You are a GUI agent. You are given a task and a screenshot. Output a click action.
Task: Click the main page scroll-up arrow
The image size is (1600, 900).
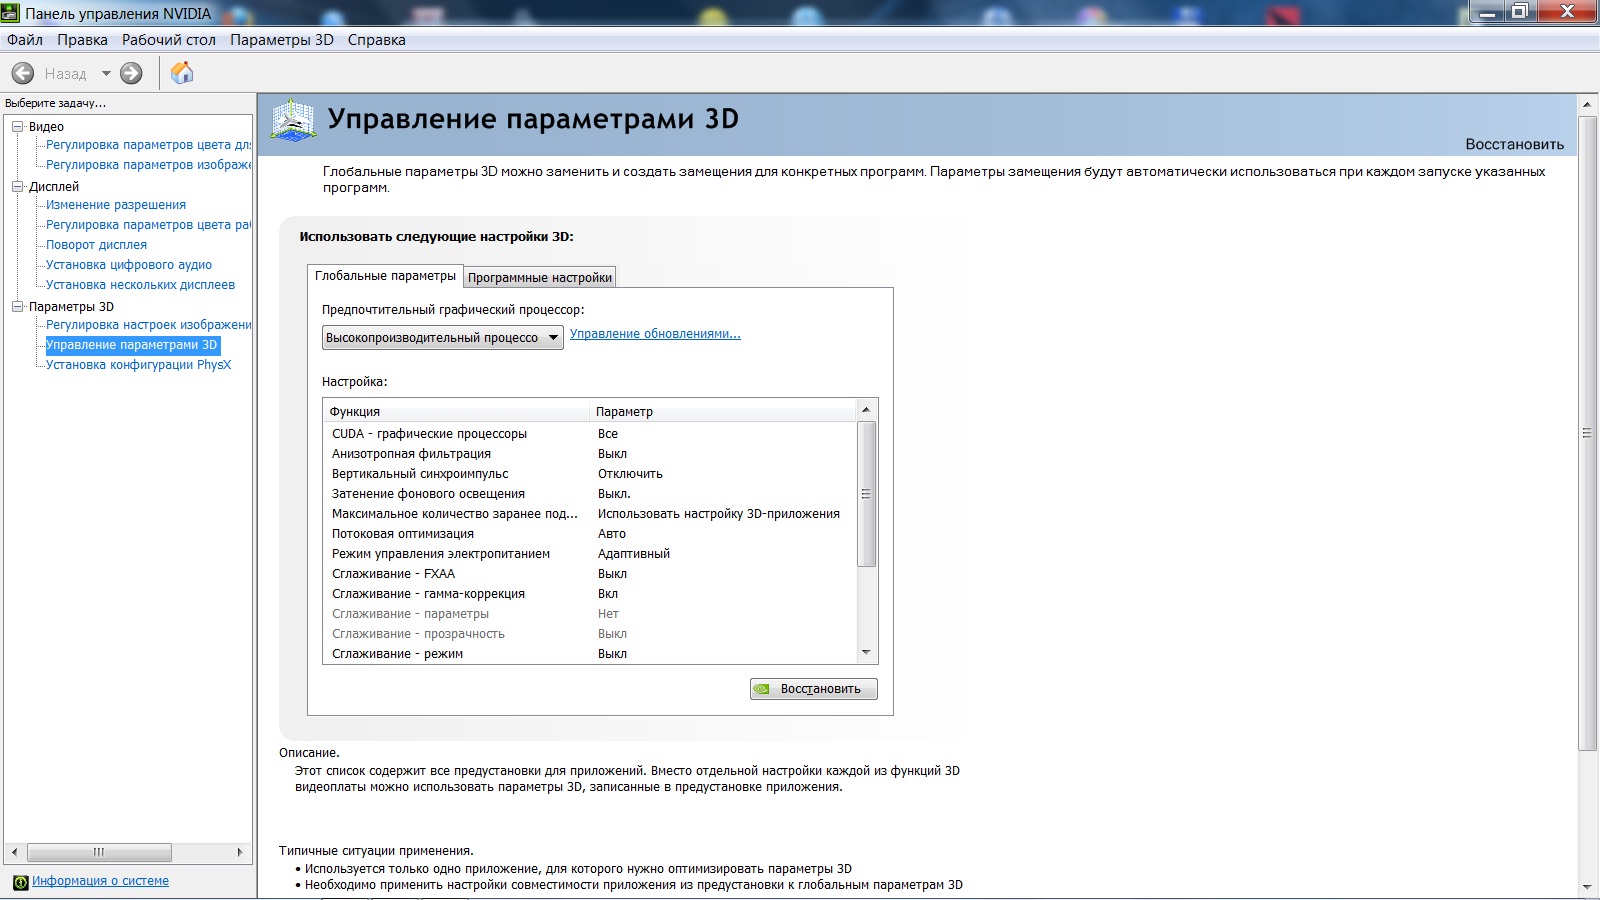coord(1587,104)
